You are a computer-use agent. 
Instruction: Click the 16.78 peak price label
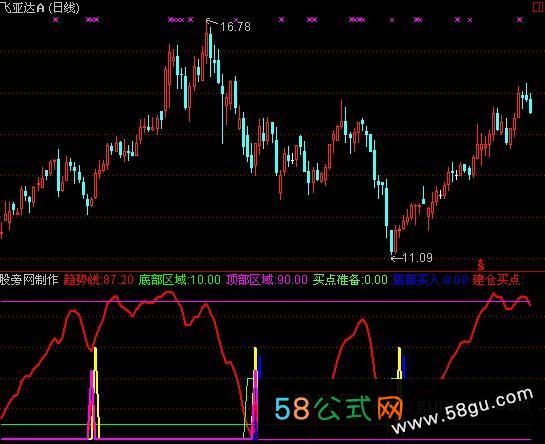pyautogui.click(x=235, y=27)
